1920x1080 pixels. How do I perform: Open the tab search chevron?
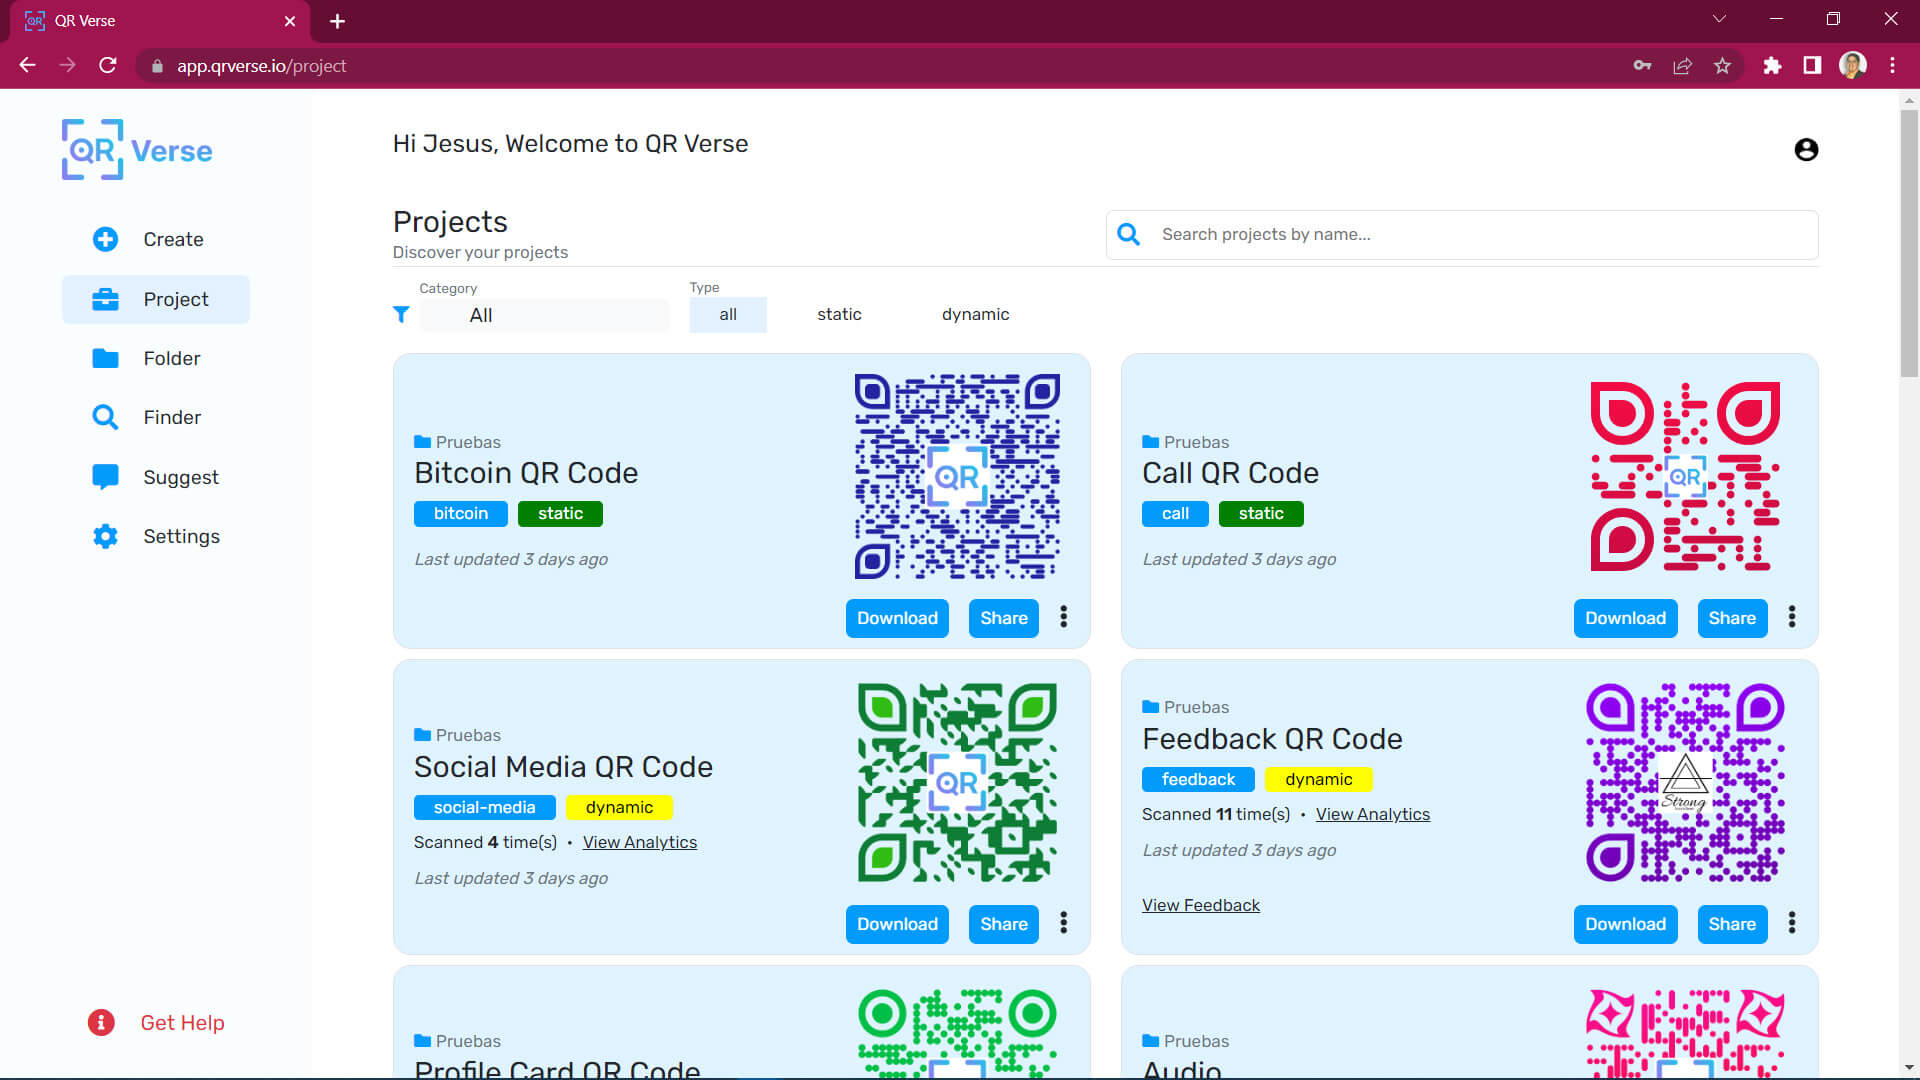tap(1719, 19)
